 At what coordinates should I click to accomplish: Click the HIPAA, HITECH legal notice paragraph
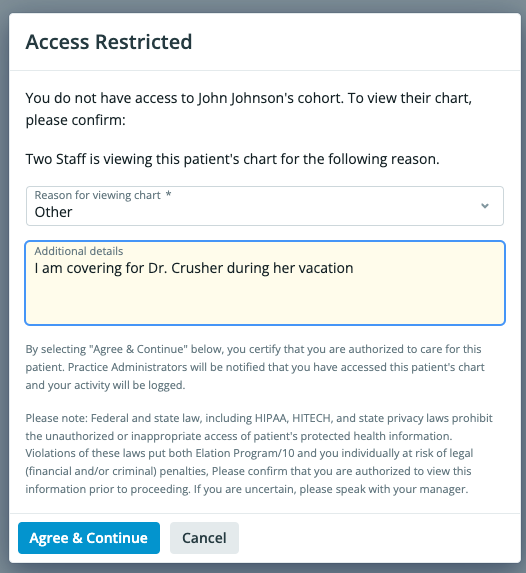(259, 454)
